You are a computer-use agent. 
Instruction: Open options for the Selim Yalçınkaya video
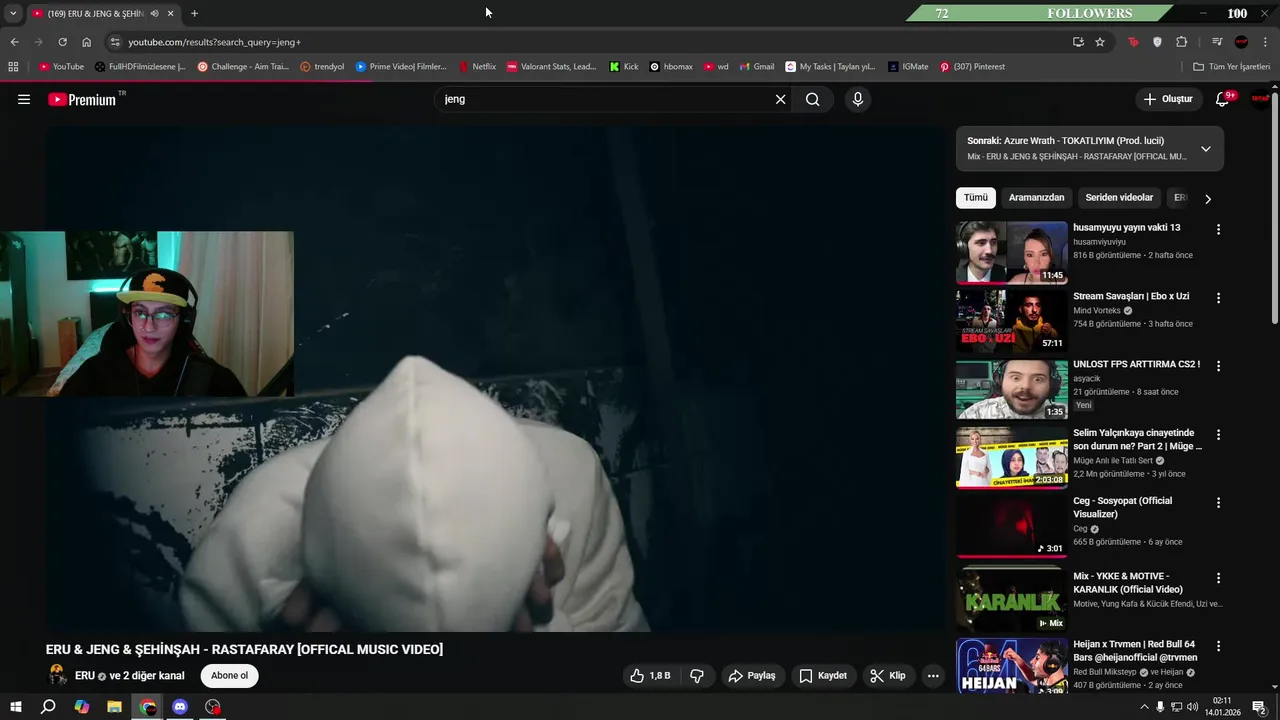(1218, 435)
